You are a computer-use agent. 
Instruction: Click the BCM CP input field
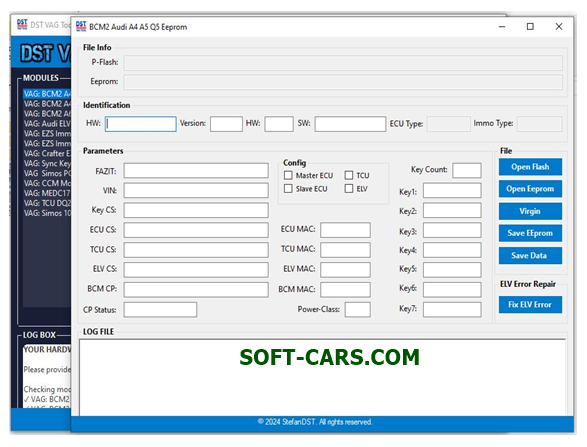(x=196, y=289)
